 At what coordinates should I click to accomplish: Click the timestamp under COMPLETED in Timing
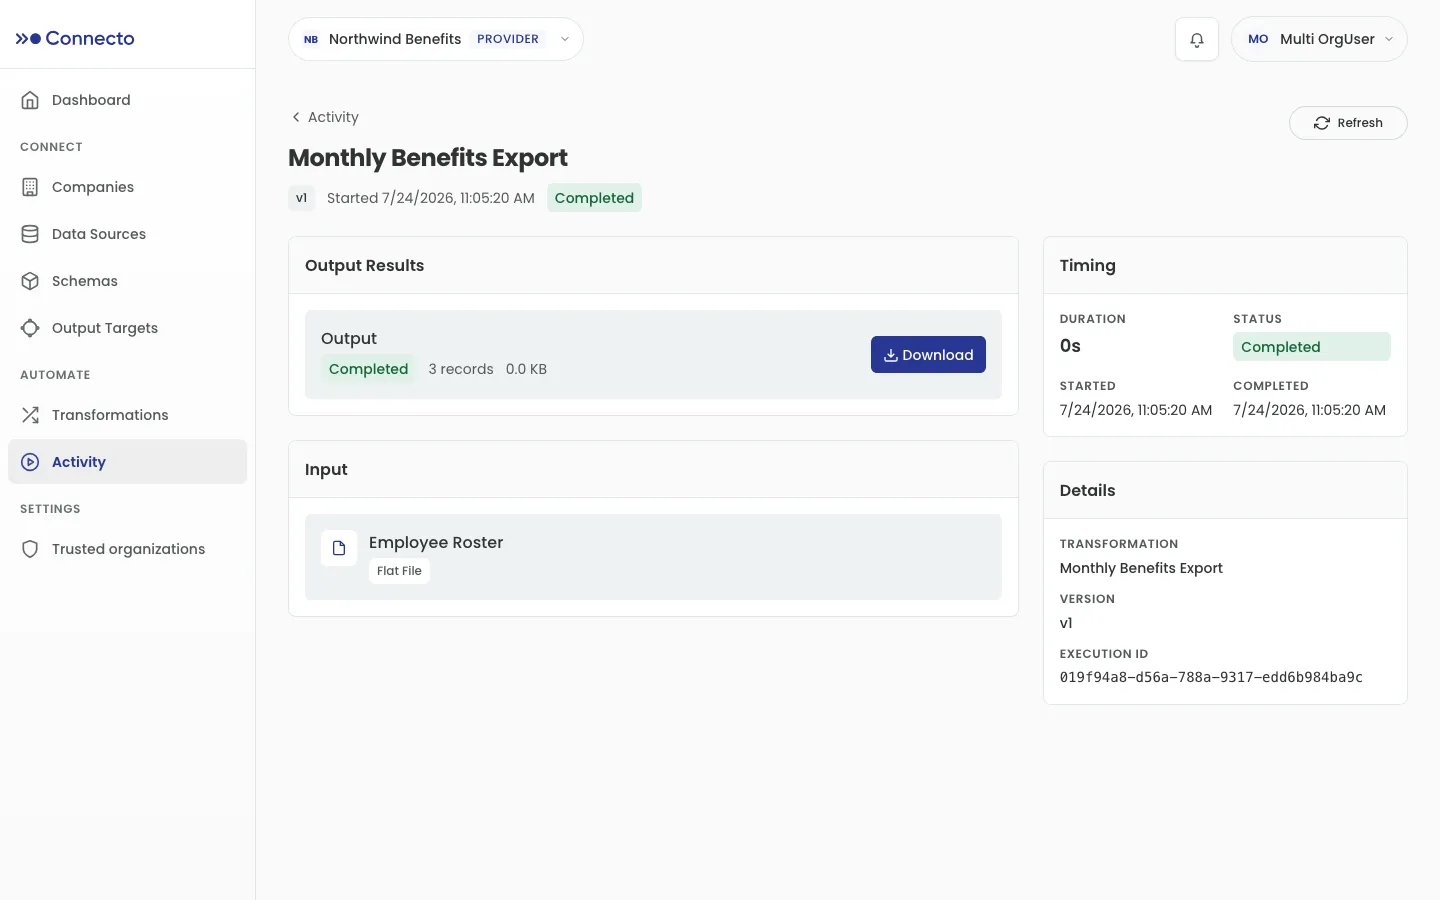pos(1309,410)
